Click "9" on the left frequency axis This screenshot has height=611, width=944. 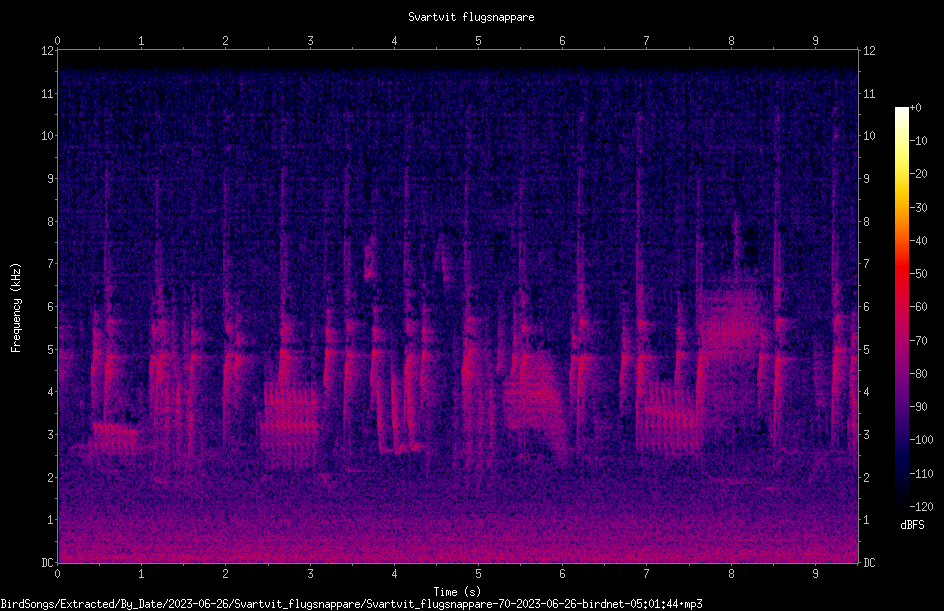click(50, 179)
